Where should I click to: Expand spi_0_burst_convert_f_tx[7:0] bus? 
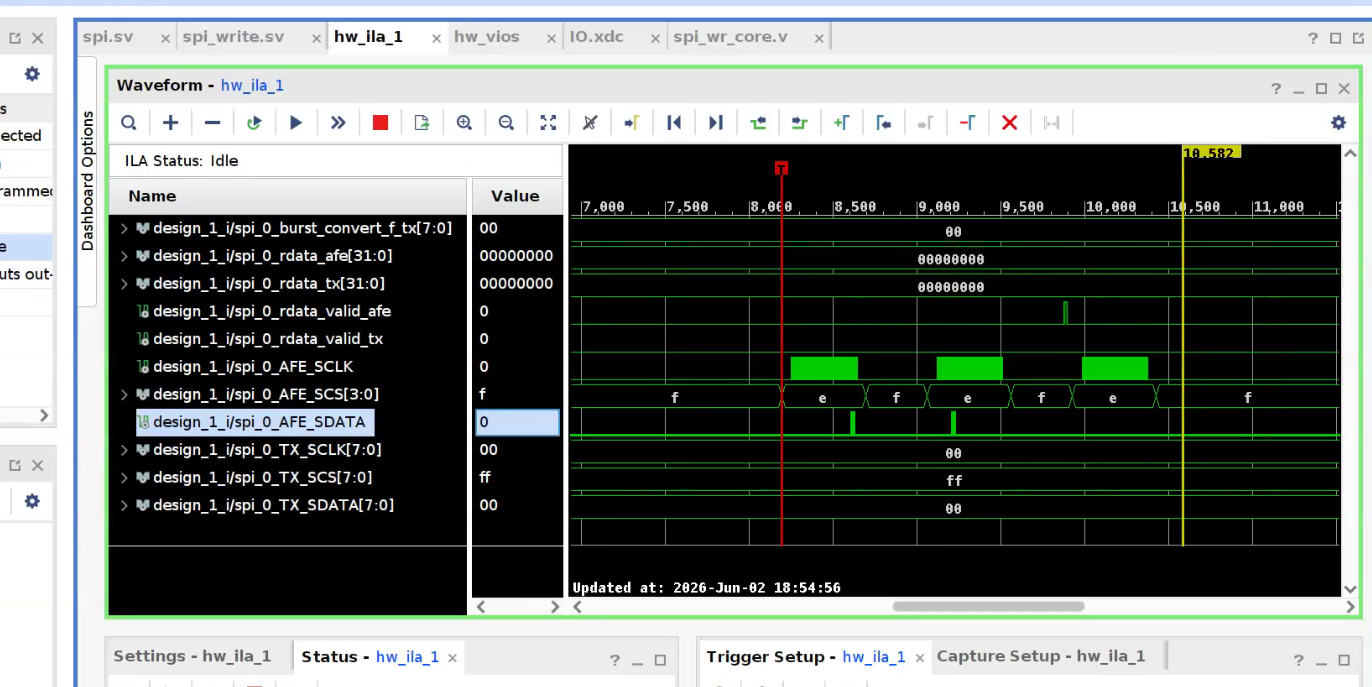click(x=124, y=228)
